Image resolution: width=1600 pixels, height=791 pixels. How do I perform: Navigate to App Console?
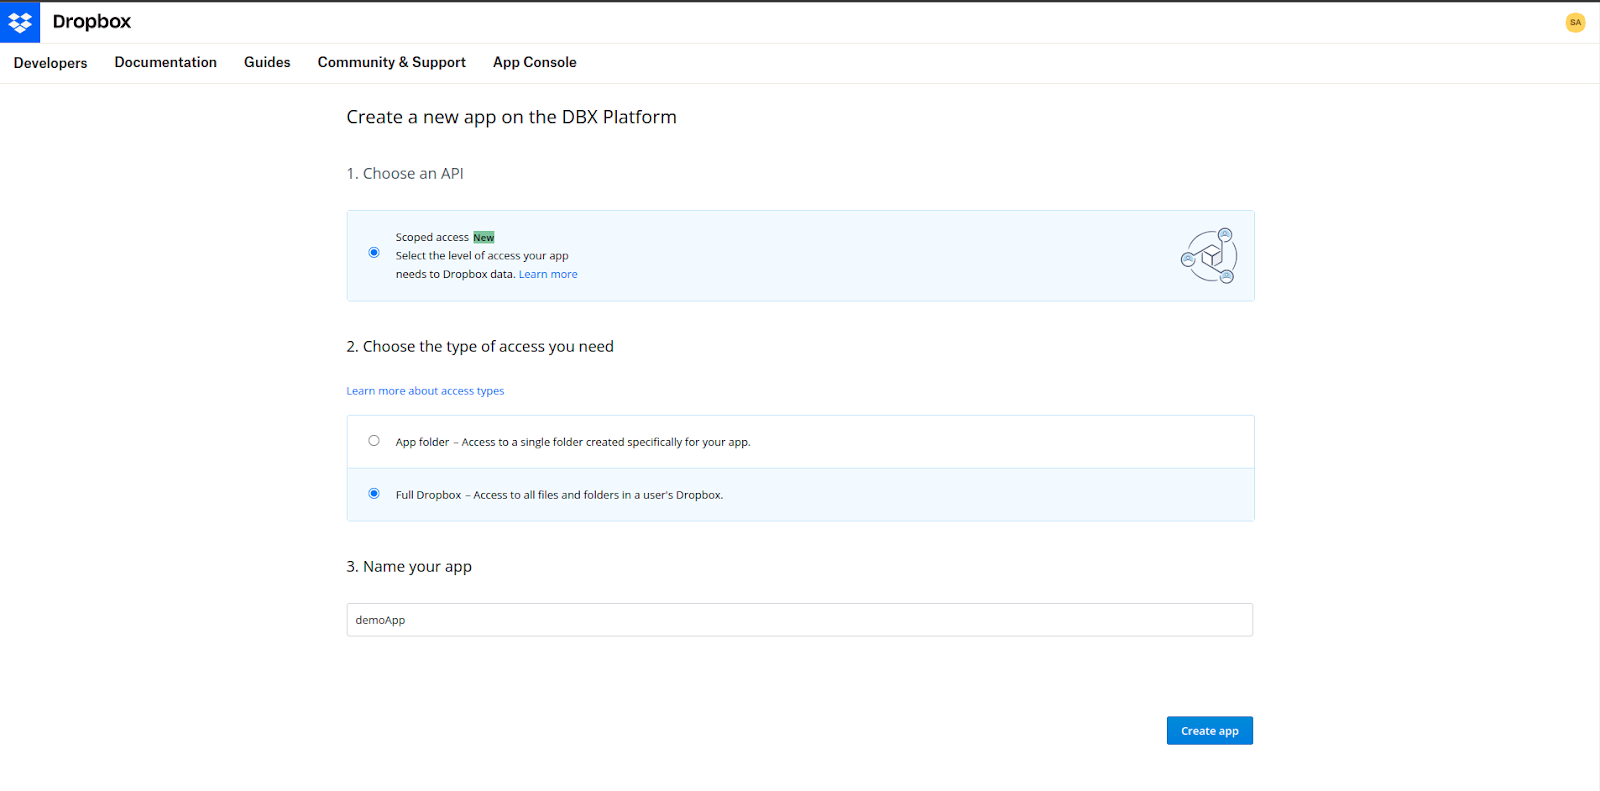coord(534,62)
